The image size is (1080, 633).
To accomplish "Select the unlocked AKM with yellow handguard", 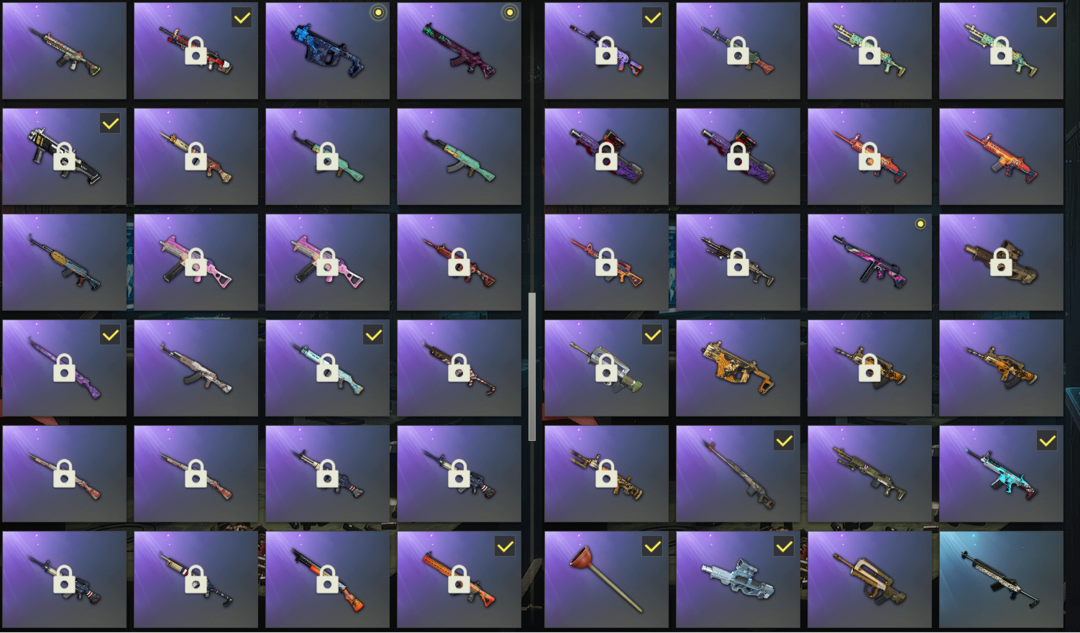I will coord(64,262).
